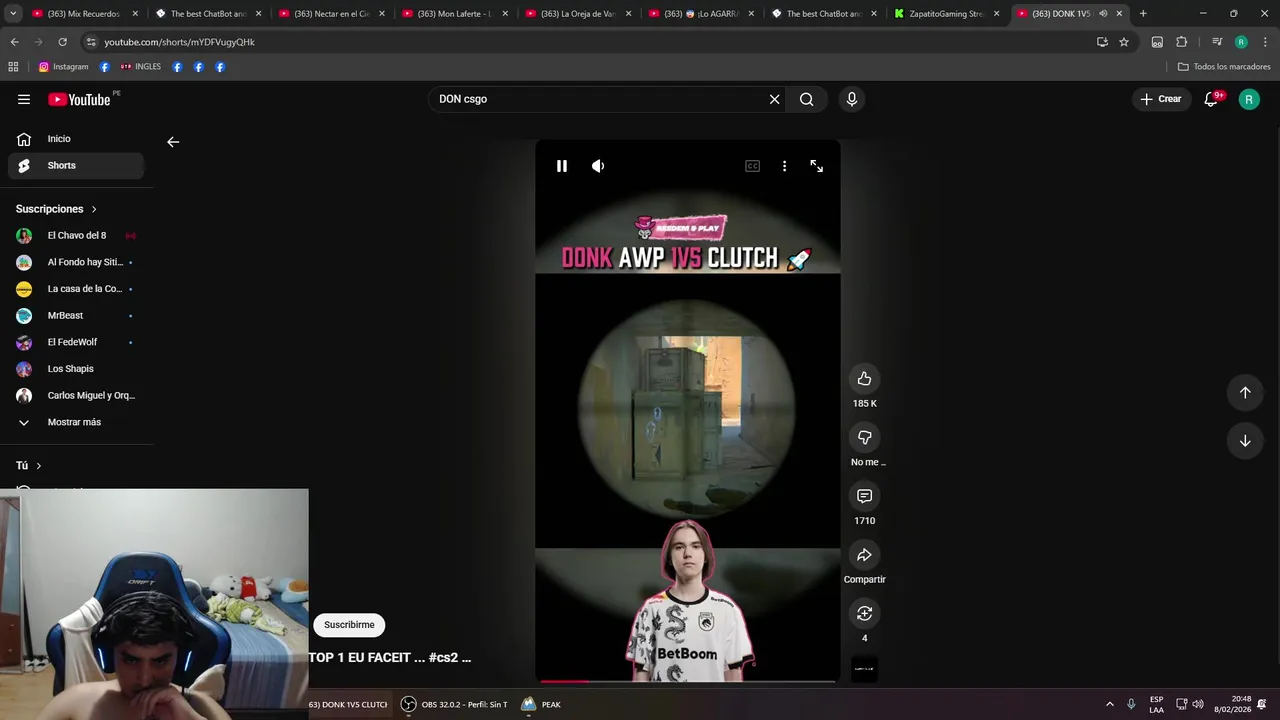Viewport: 1280px width, 720px height.
Task: Open La casa de La Co... channel
Action: point(76,289)
